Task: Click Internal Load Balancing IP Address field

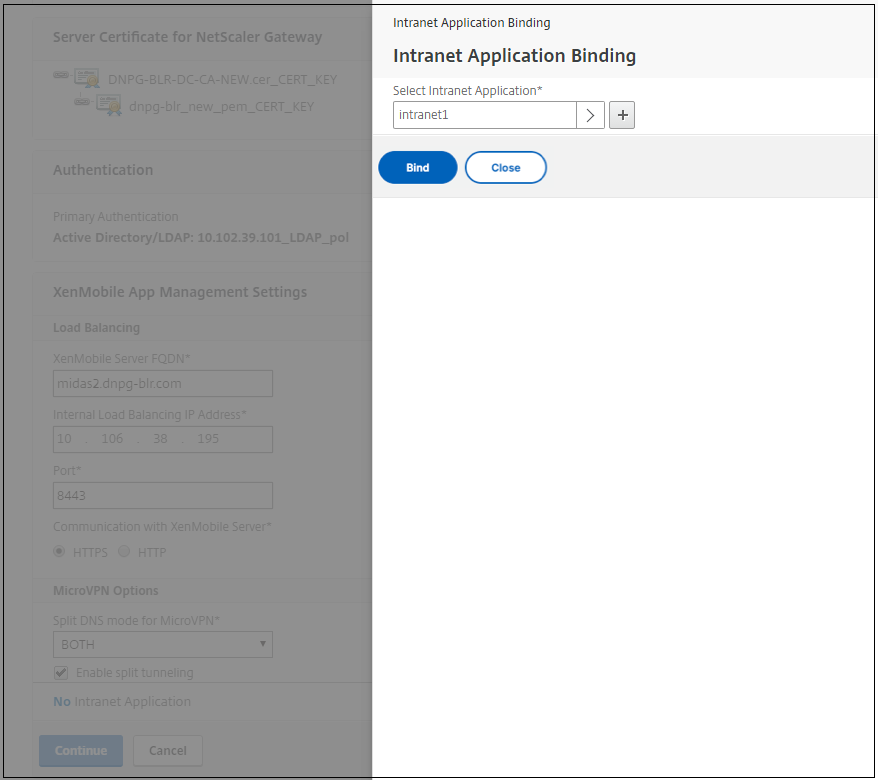Action: tap(163, 439)
